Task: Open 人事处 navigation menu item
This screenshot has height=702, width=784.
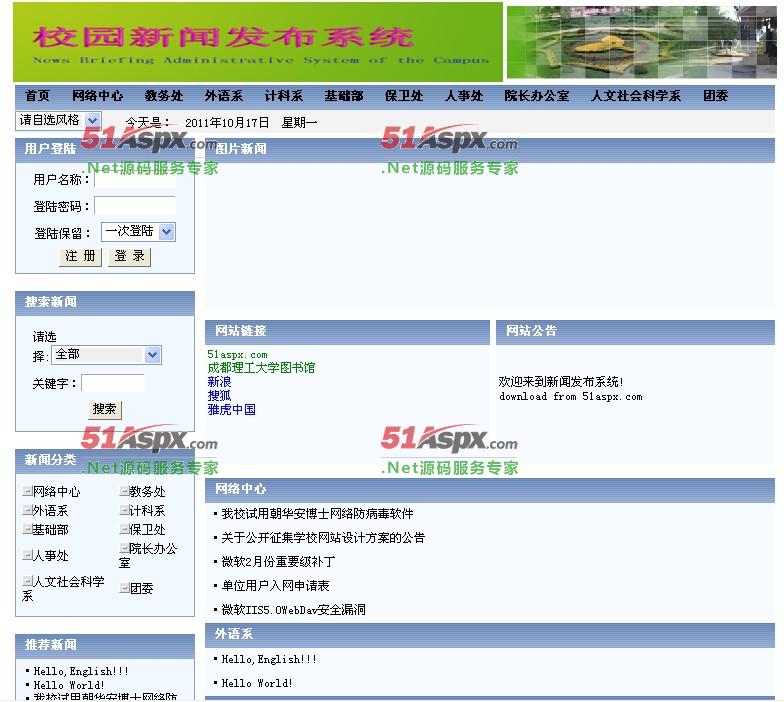Action: coord(464,96)
